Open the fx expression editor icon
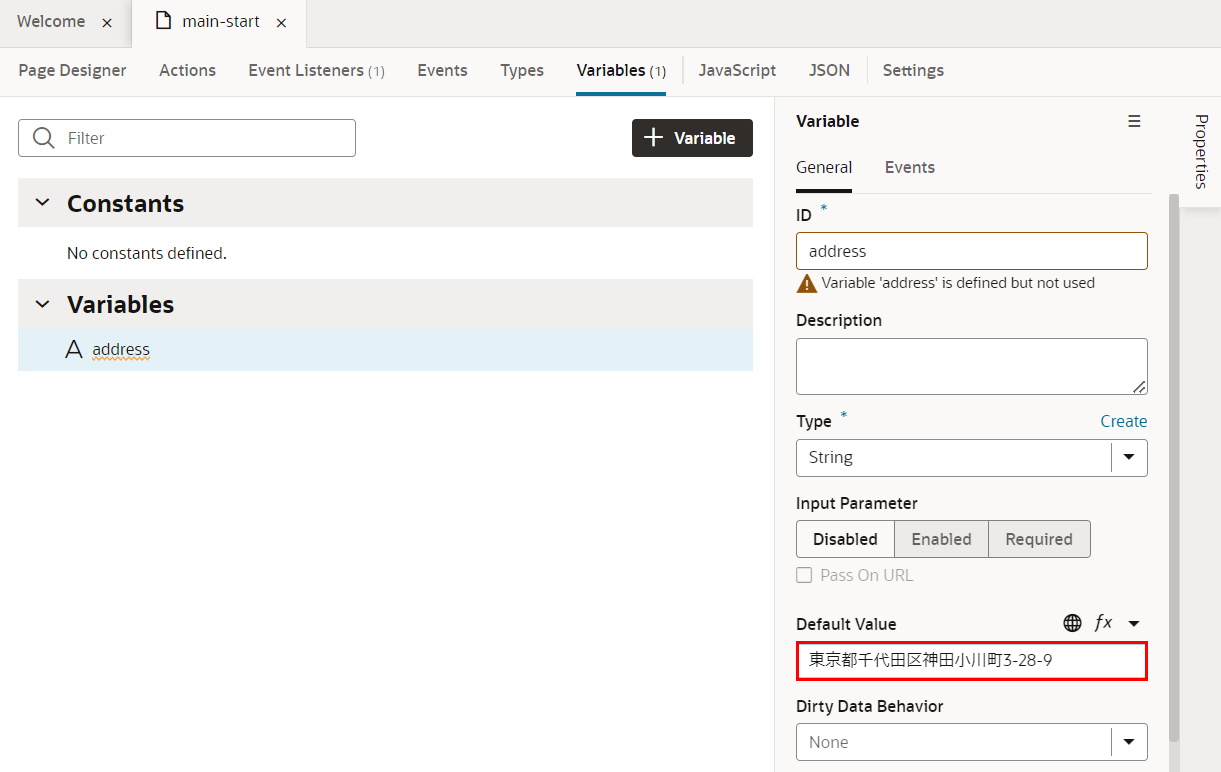The height and width of the screenshot is (772, 1221). pyautogui.click(x=1103, y=623)
